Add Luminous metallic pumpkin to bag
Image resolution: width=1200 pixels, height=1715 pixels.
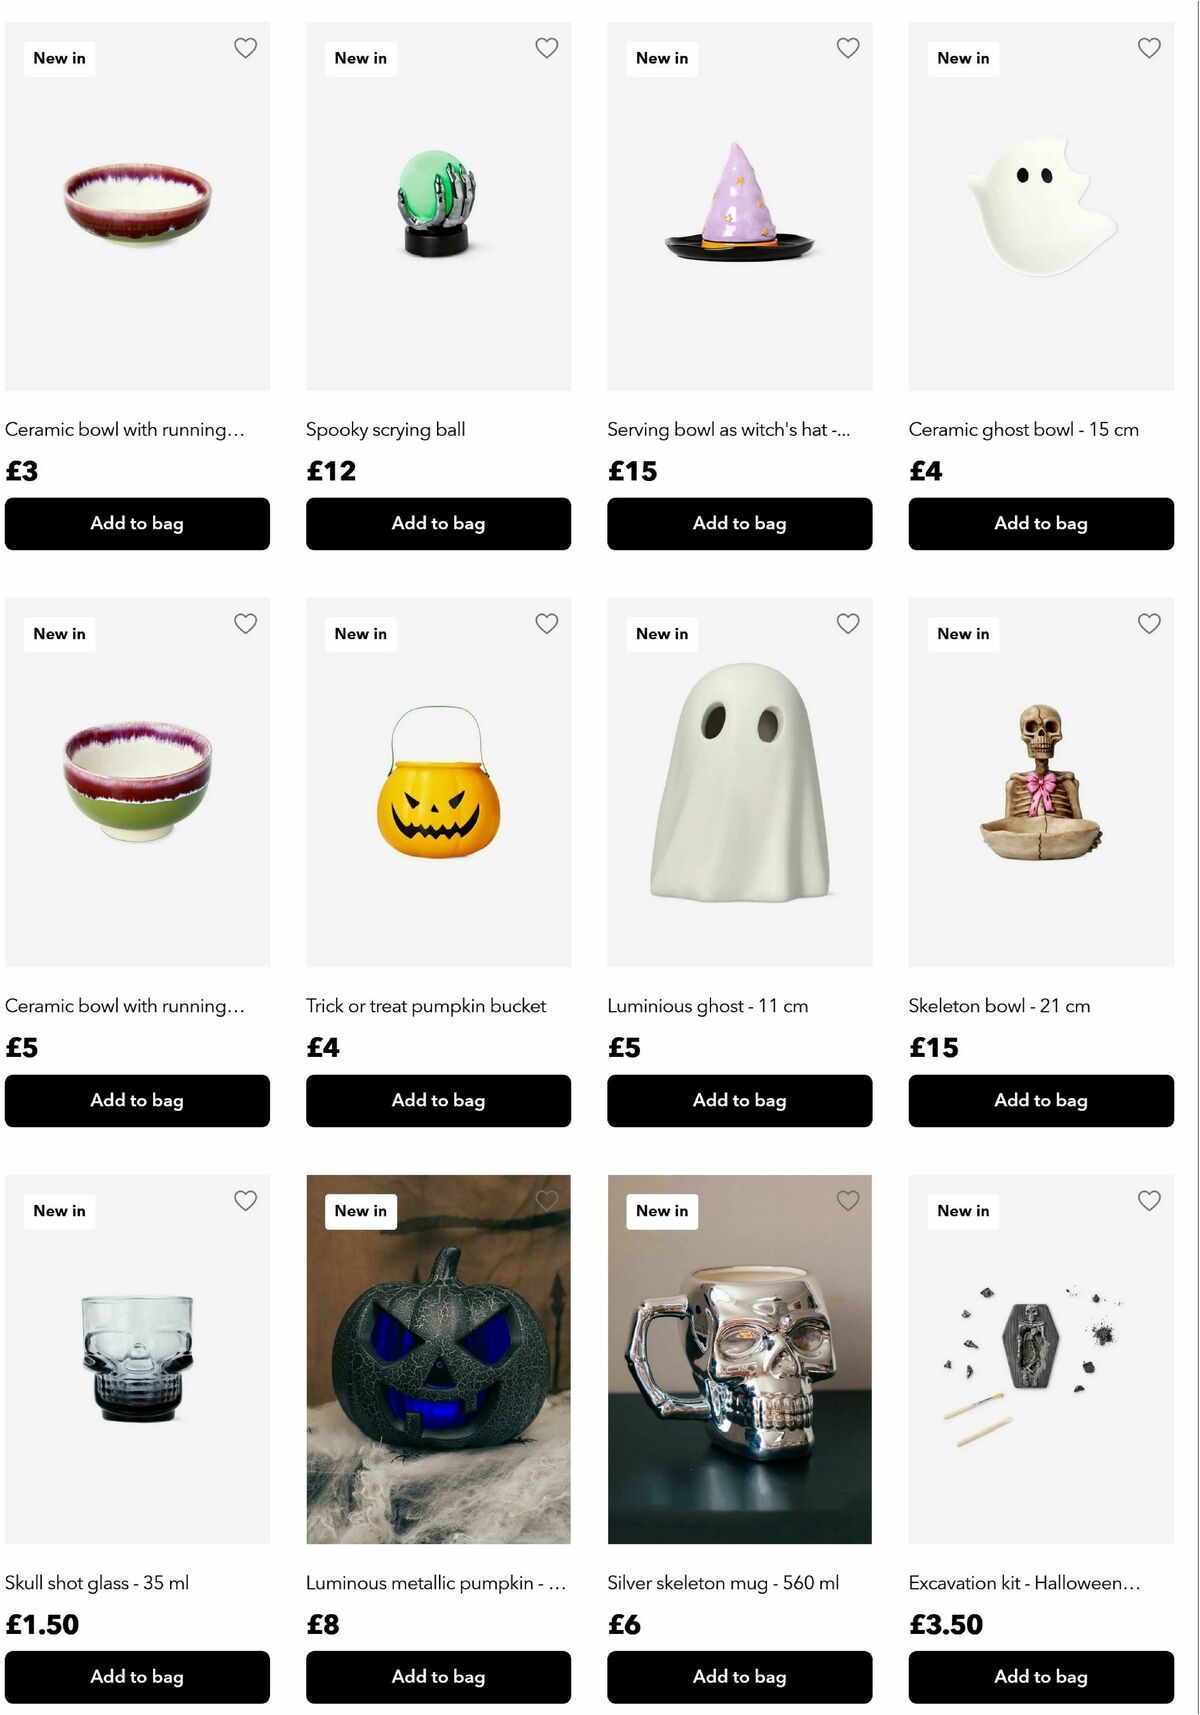coord(438,1677)
